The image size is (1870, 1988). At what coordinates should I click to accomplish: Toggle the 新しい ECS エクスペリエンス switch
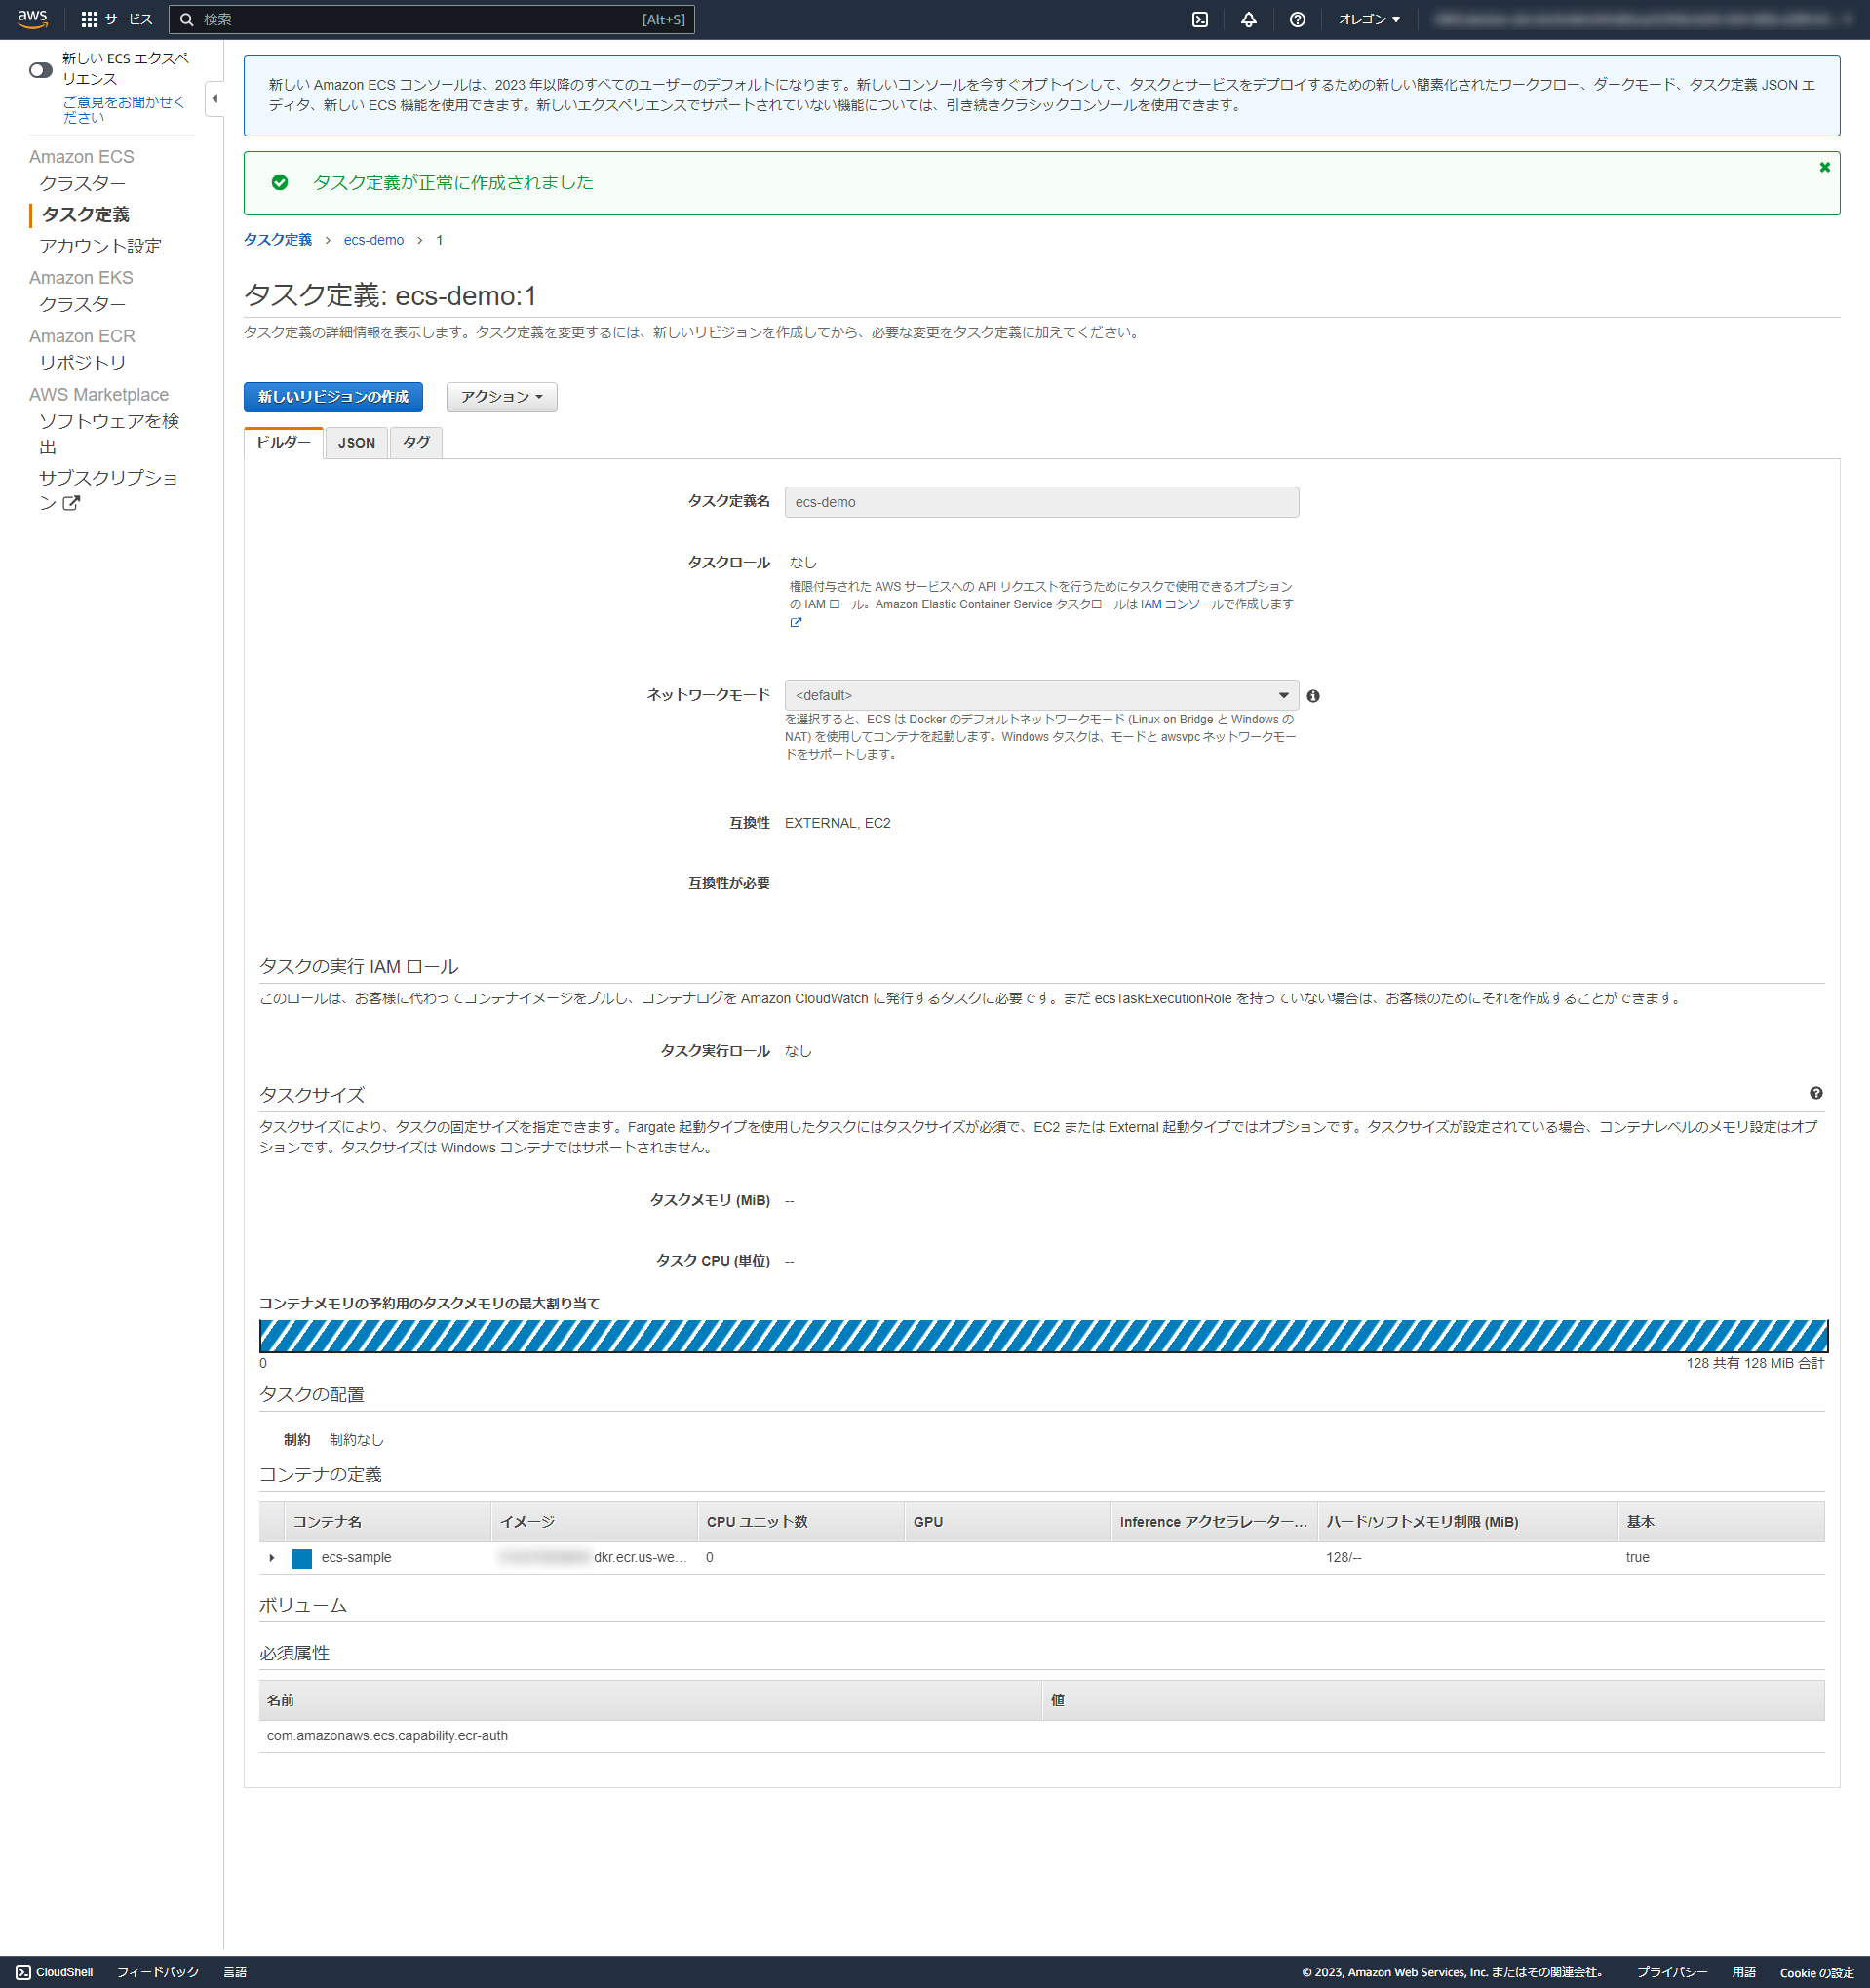coord(41,70)
